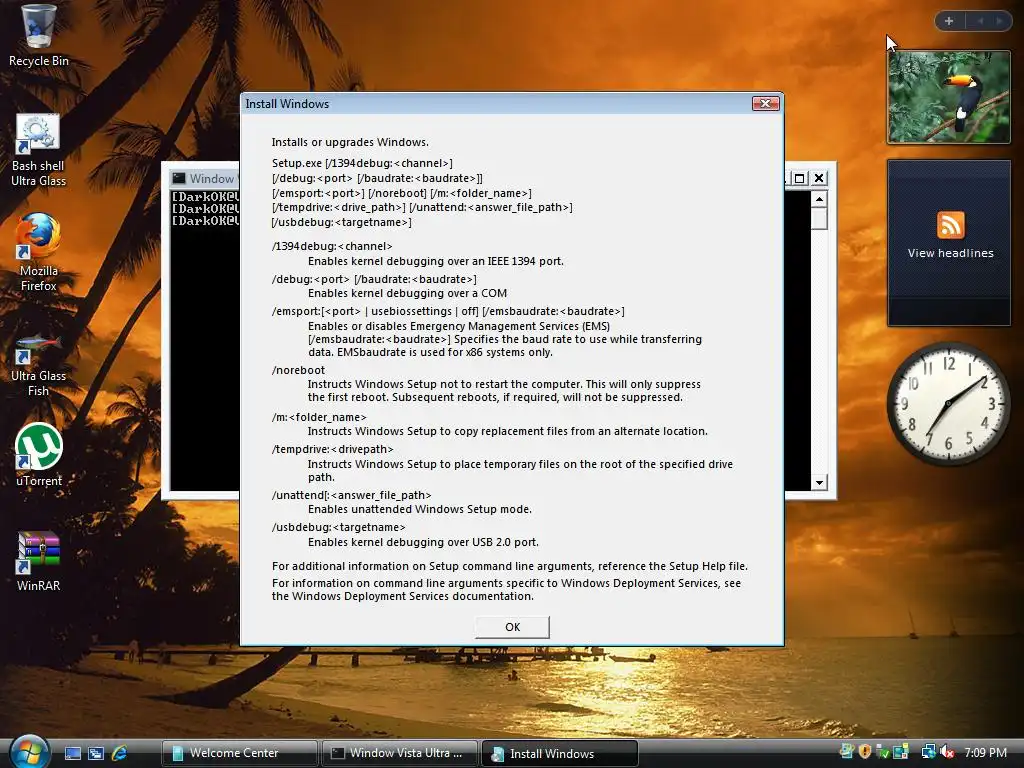
Task: Click Show Desktop in Quick Launch
Action: [72, 753]
